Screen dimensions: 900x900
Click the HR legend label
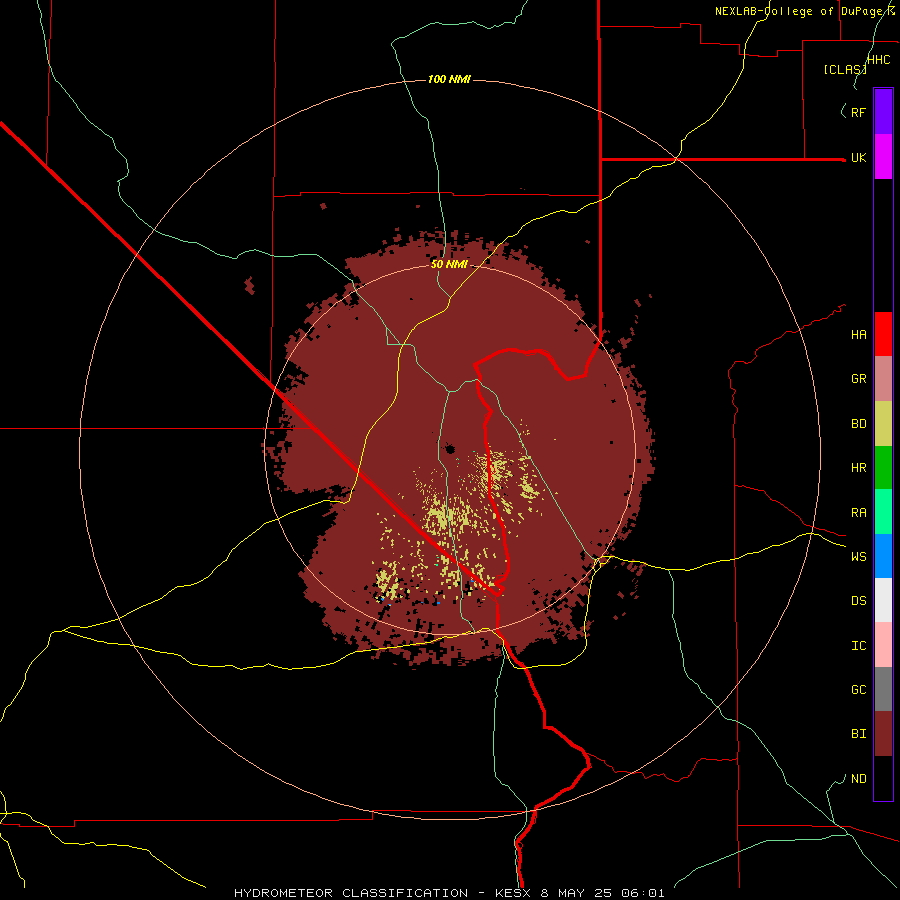pos(859,468)
